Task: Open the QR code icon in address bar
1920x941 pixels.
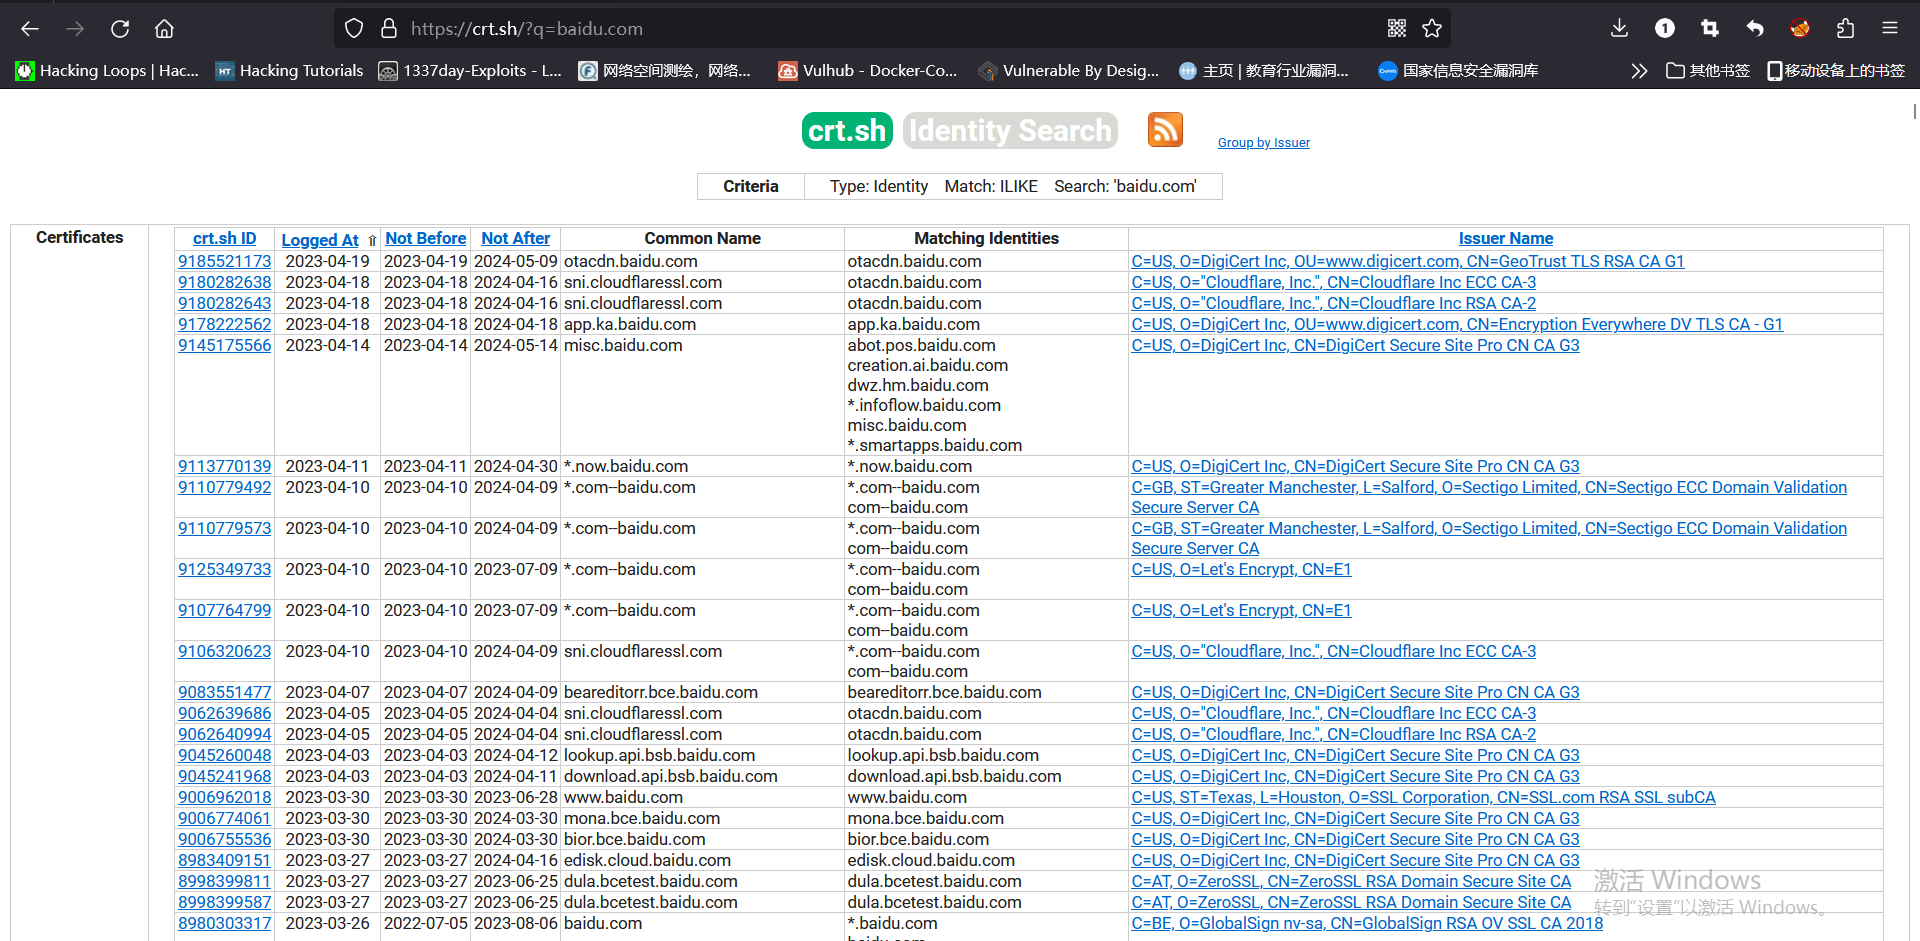Action: (x=1397, y=29)
